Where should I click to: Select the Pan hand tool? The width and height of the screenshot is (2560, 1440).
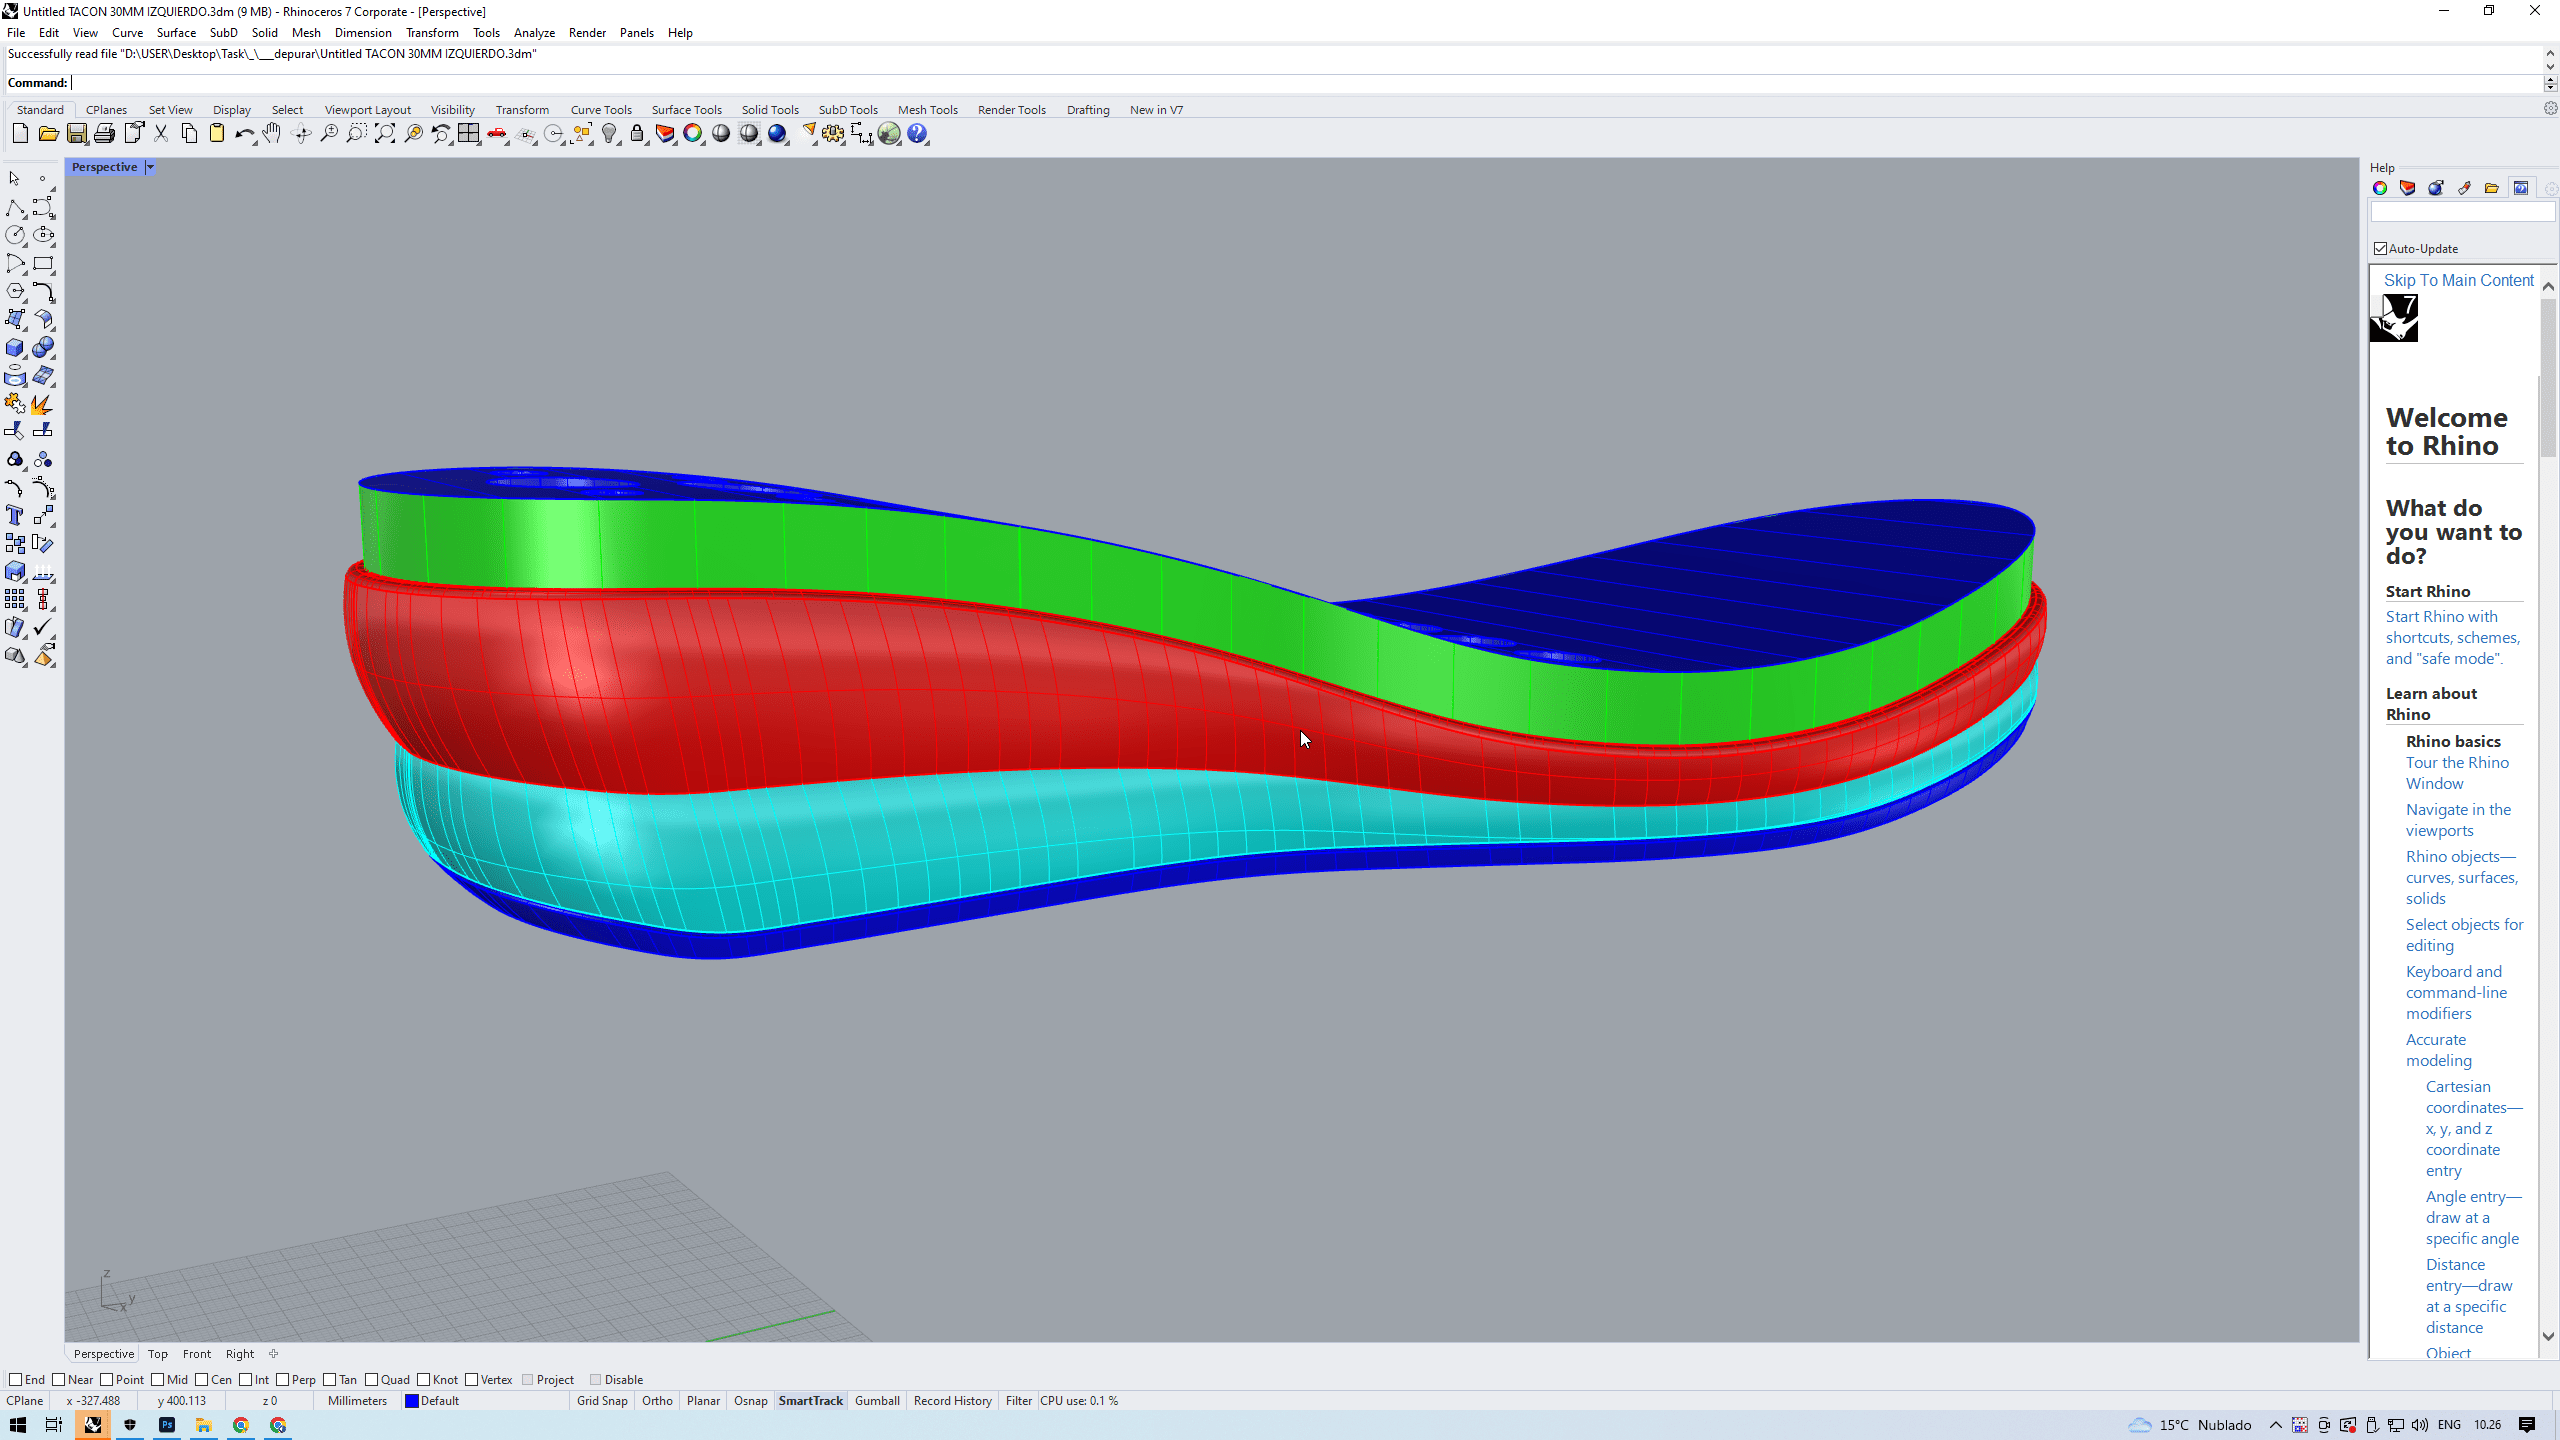(272, 134)
